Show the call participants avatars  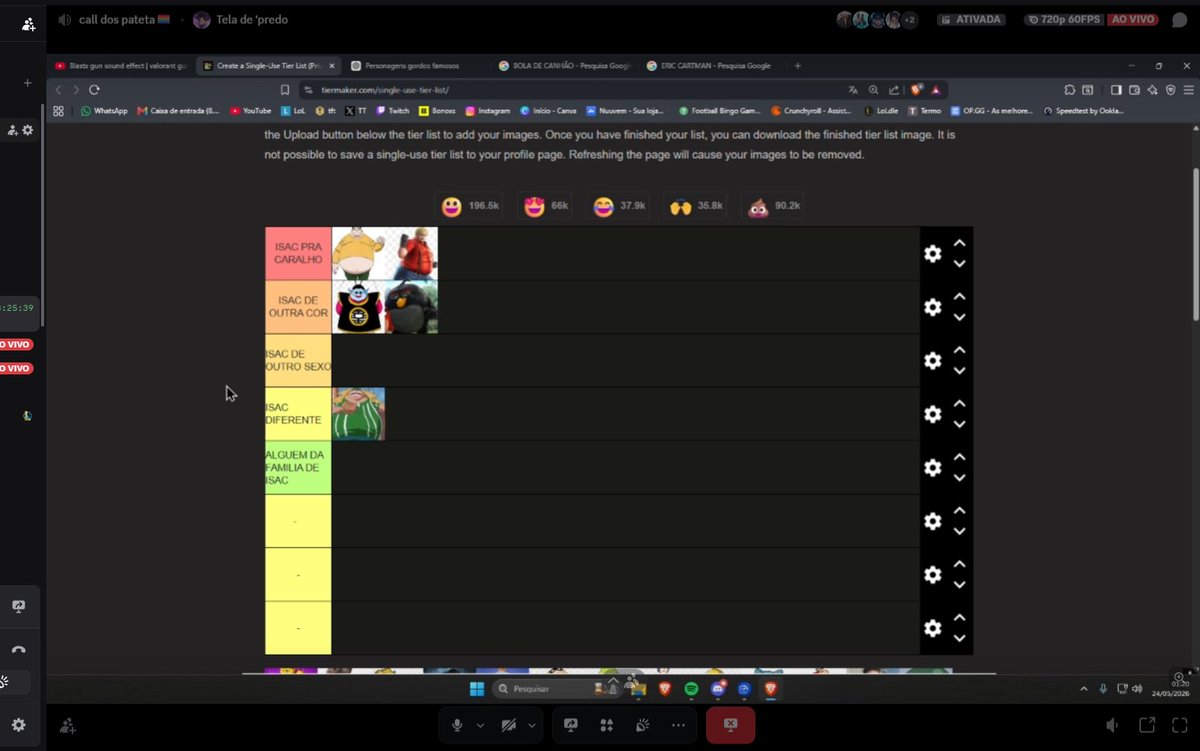(877, 20)
